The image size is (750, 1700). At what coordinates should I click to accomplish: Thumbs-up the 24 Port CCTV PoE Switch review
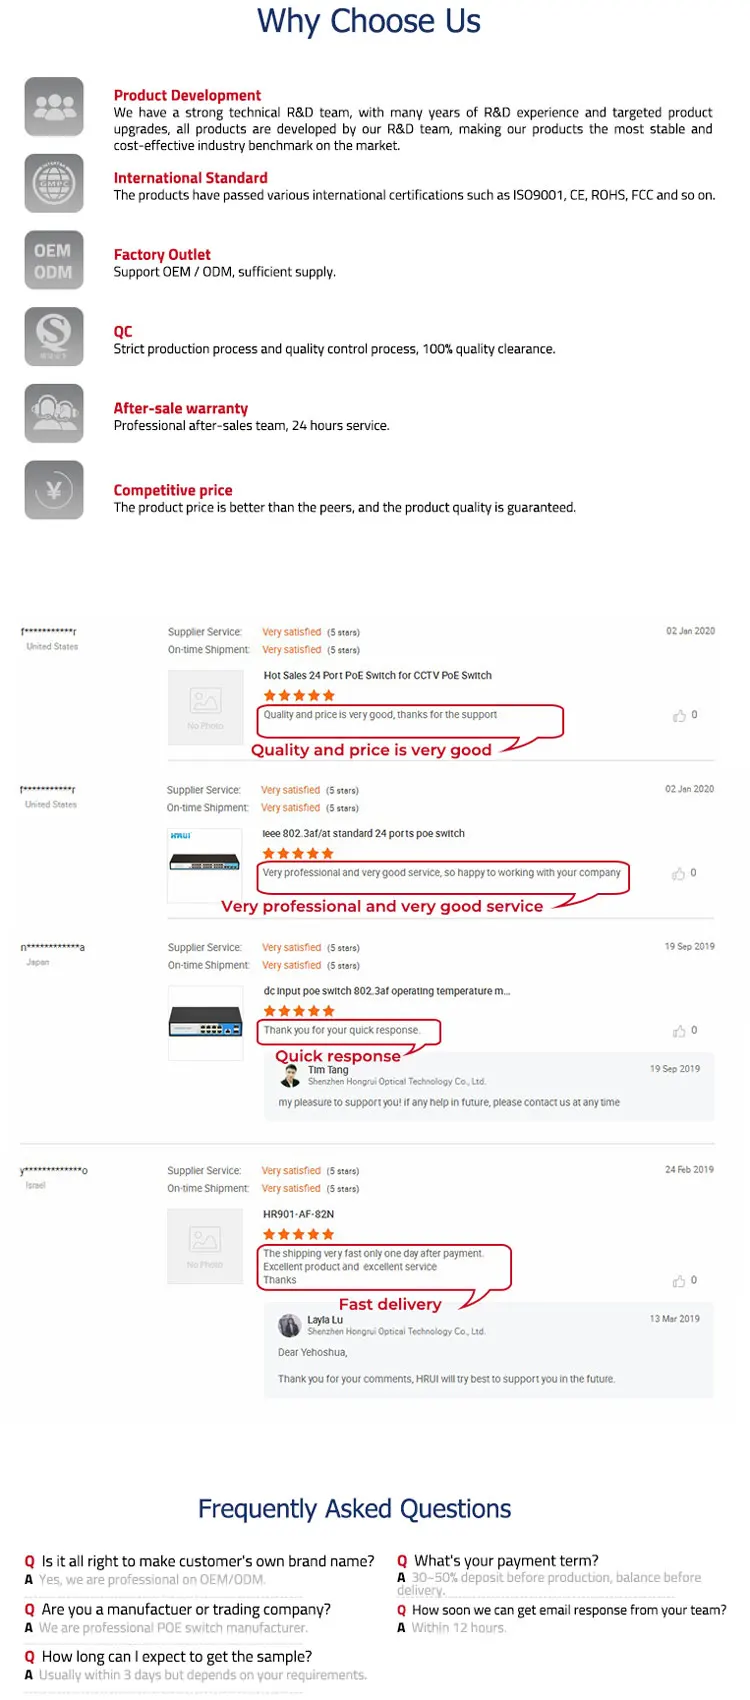click(x=680, y=716)
